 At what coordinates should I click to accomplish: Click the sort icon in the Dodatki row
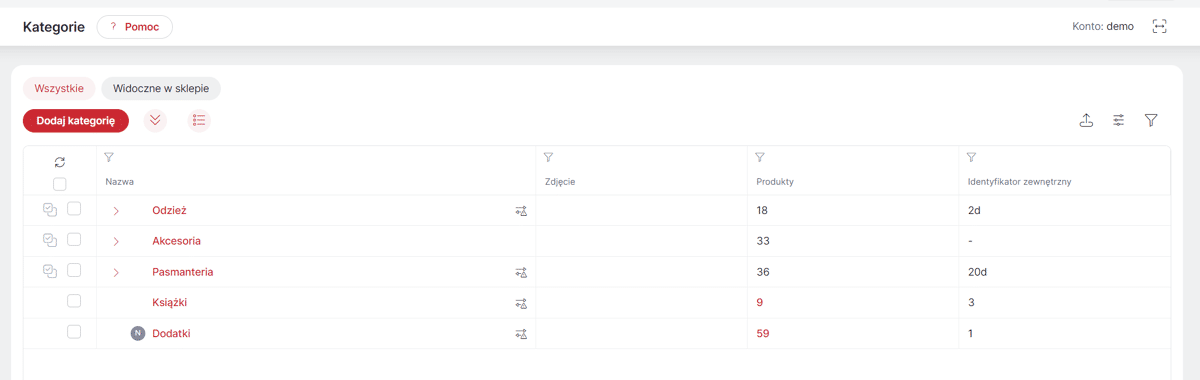[x=520, y=334]
